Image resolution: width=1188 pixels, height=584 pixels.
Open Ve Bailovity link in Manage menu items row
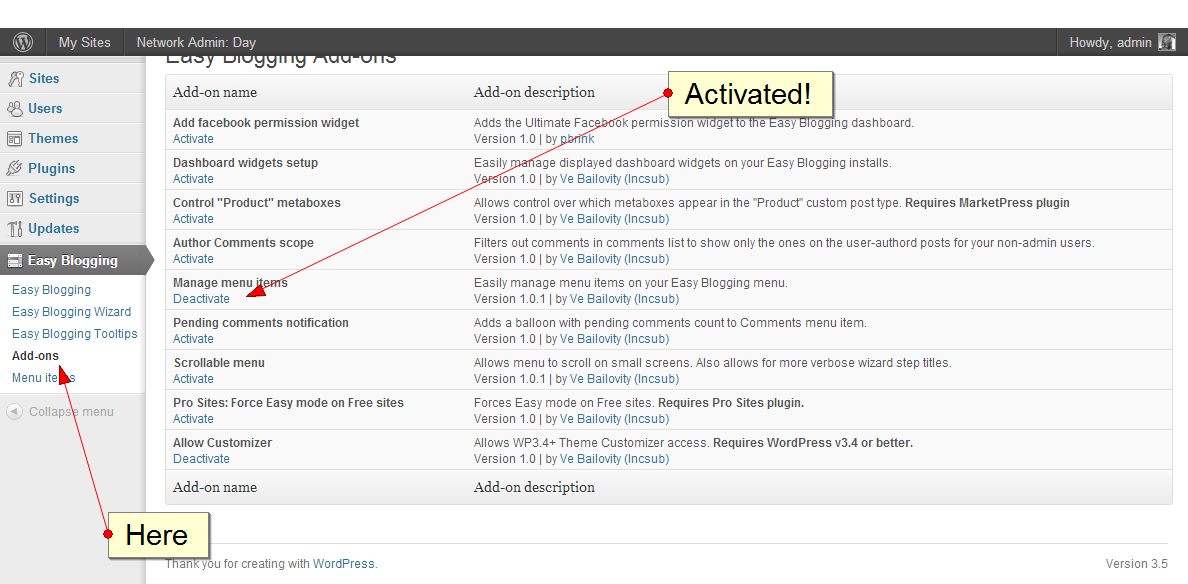tap(624, 299)
